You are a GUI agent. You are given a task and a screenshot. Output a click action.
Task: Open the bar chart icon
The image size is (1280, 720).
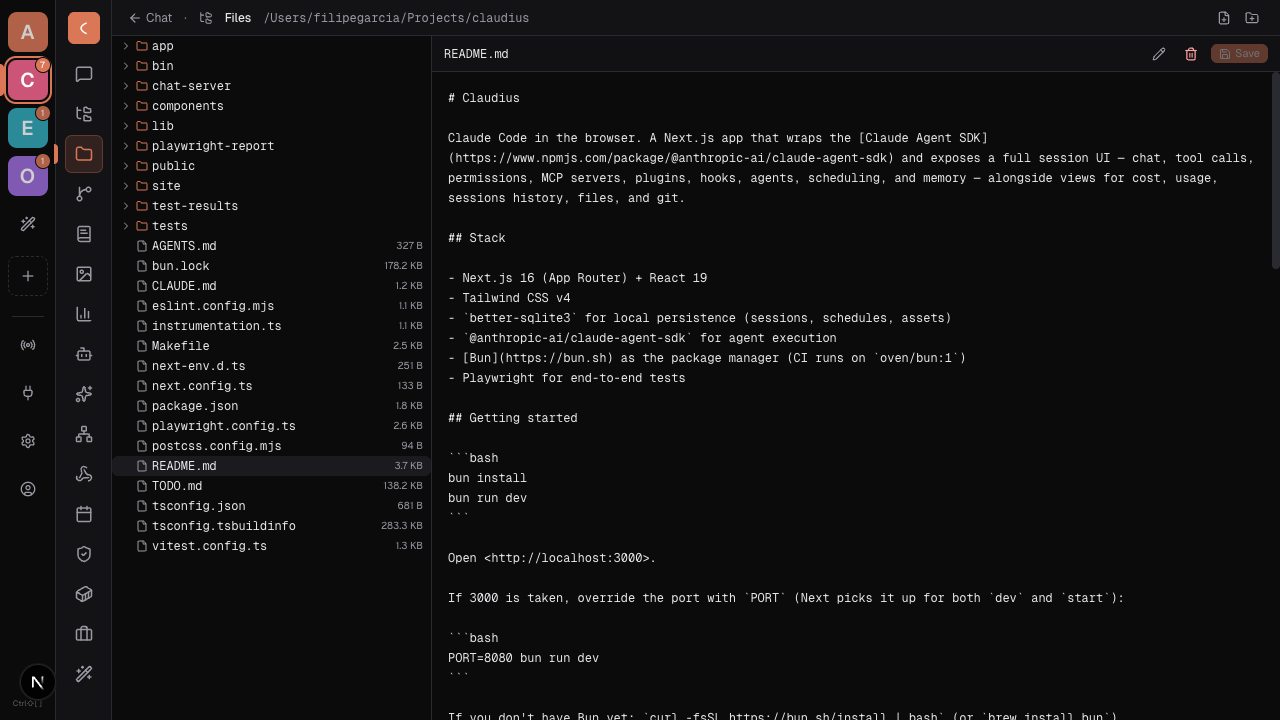click(x=84, y=314)
